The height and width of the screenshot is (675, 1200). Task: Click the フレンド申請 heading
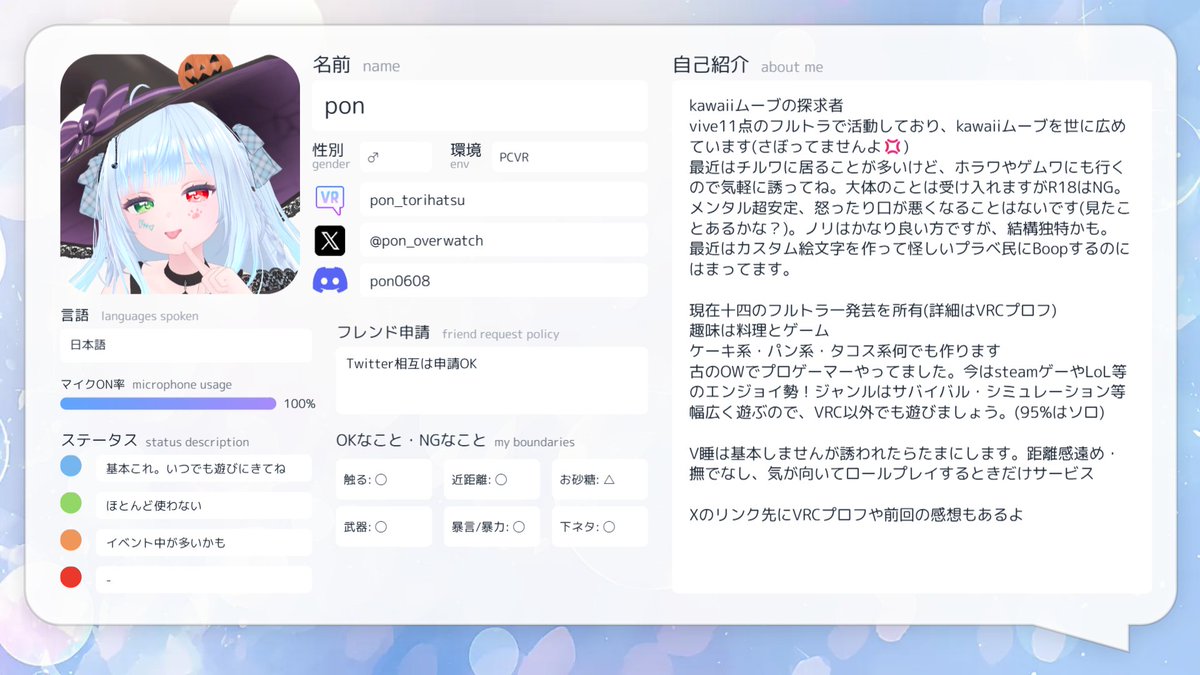pyautogui.click(x=448, y=333)
